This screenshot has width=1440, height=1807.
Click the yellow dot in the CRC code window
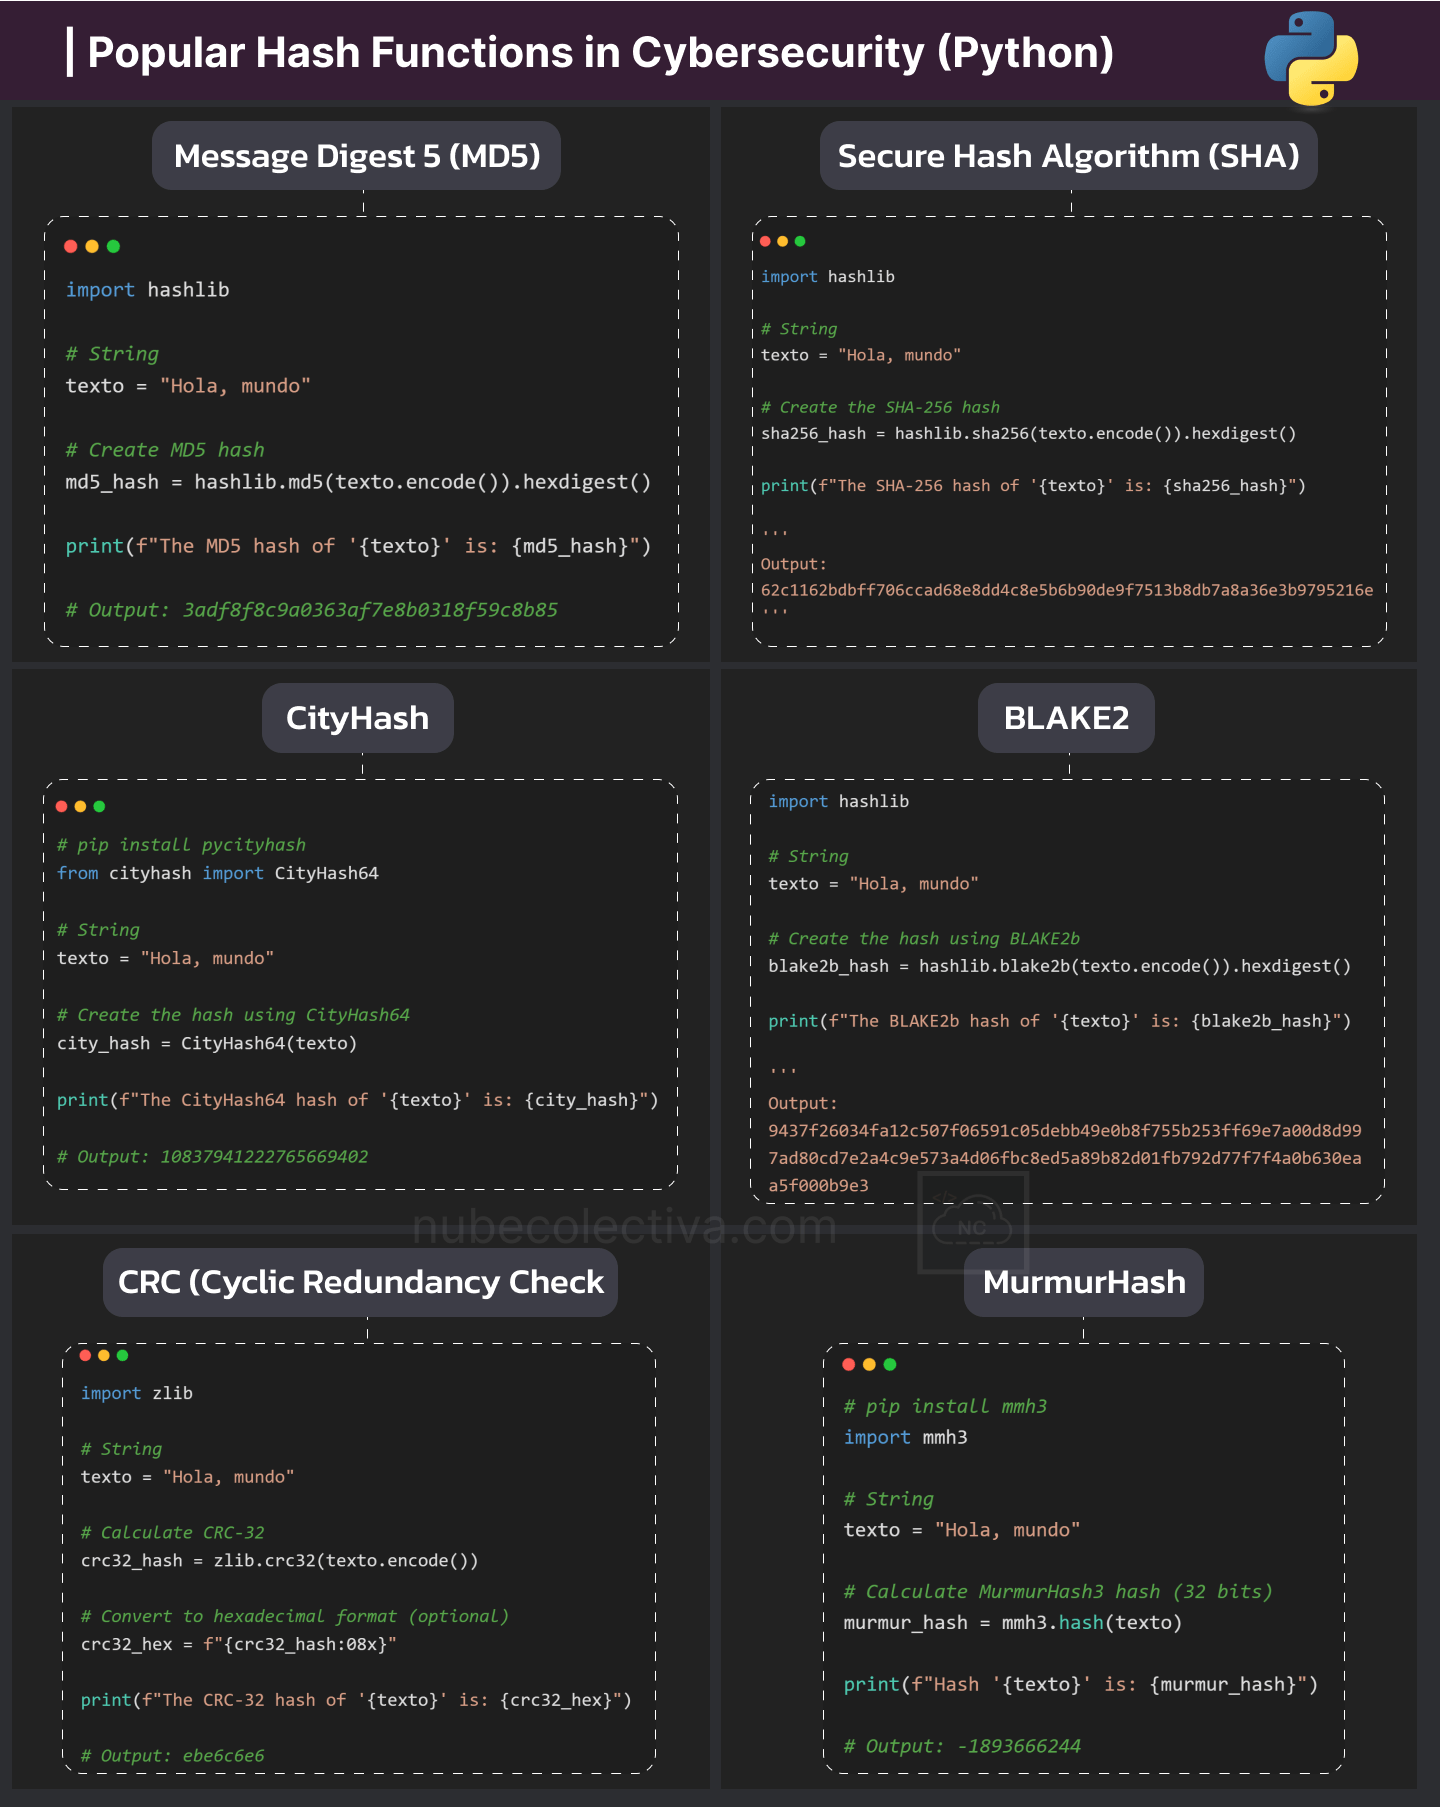click(104, 1355)
